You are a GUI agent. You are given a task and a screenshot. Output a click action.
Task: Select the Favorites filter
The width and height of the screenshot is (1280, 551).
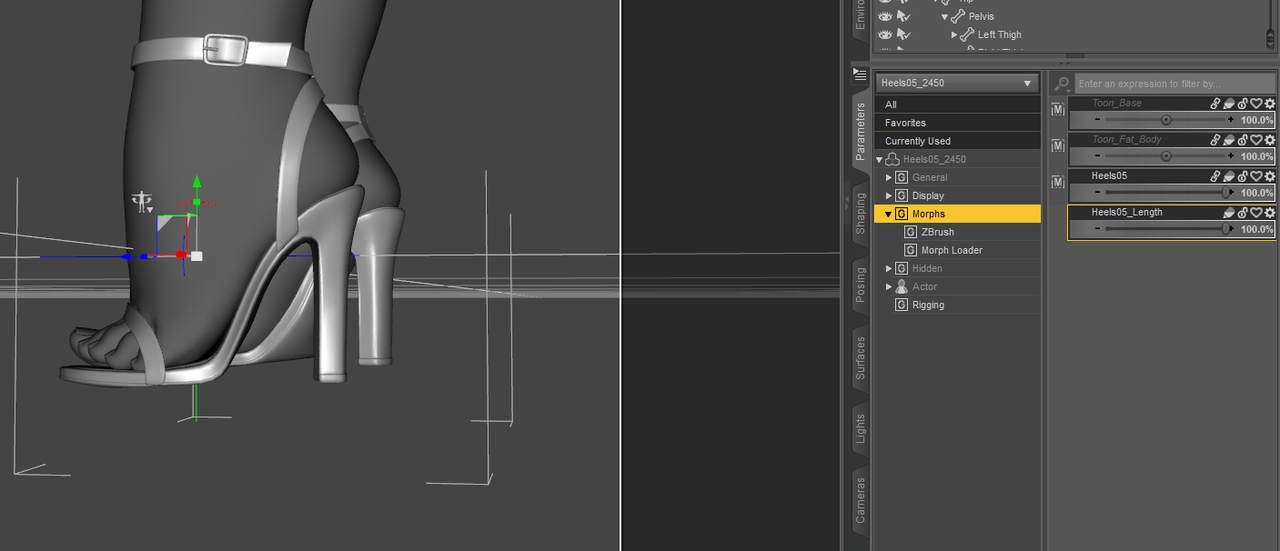point(957,123)
